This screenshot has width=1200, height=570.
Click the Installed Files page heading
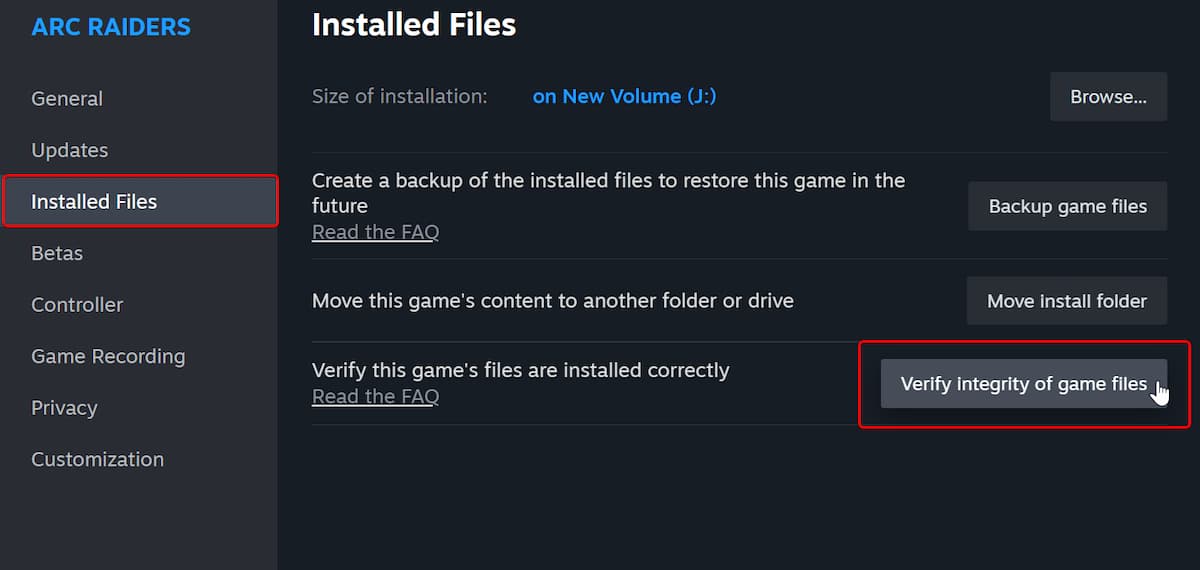[414, 24]
